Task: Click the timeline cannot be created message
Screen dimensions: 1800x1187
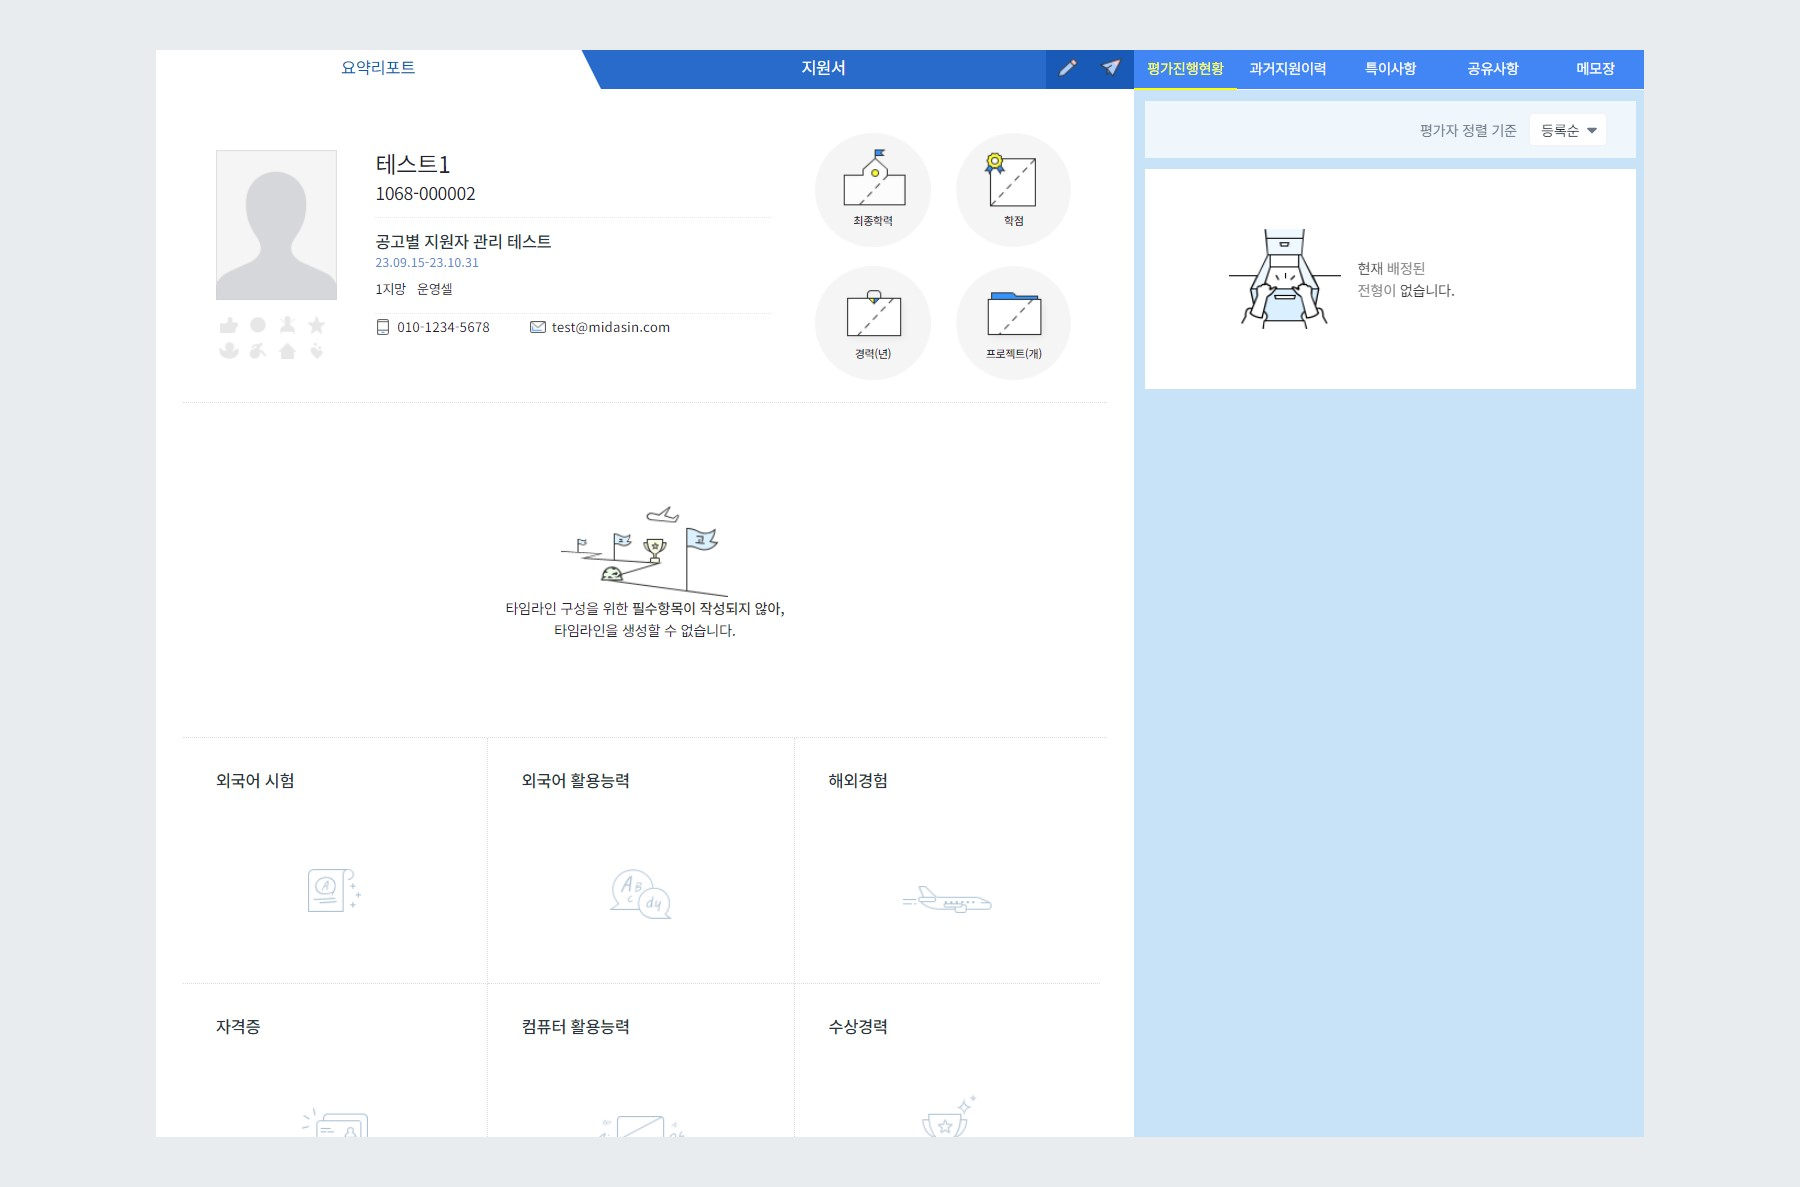Action: pos(645,619)
